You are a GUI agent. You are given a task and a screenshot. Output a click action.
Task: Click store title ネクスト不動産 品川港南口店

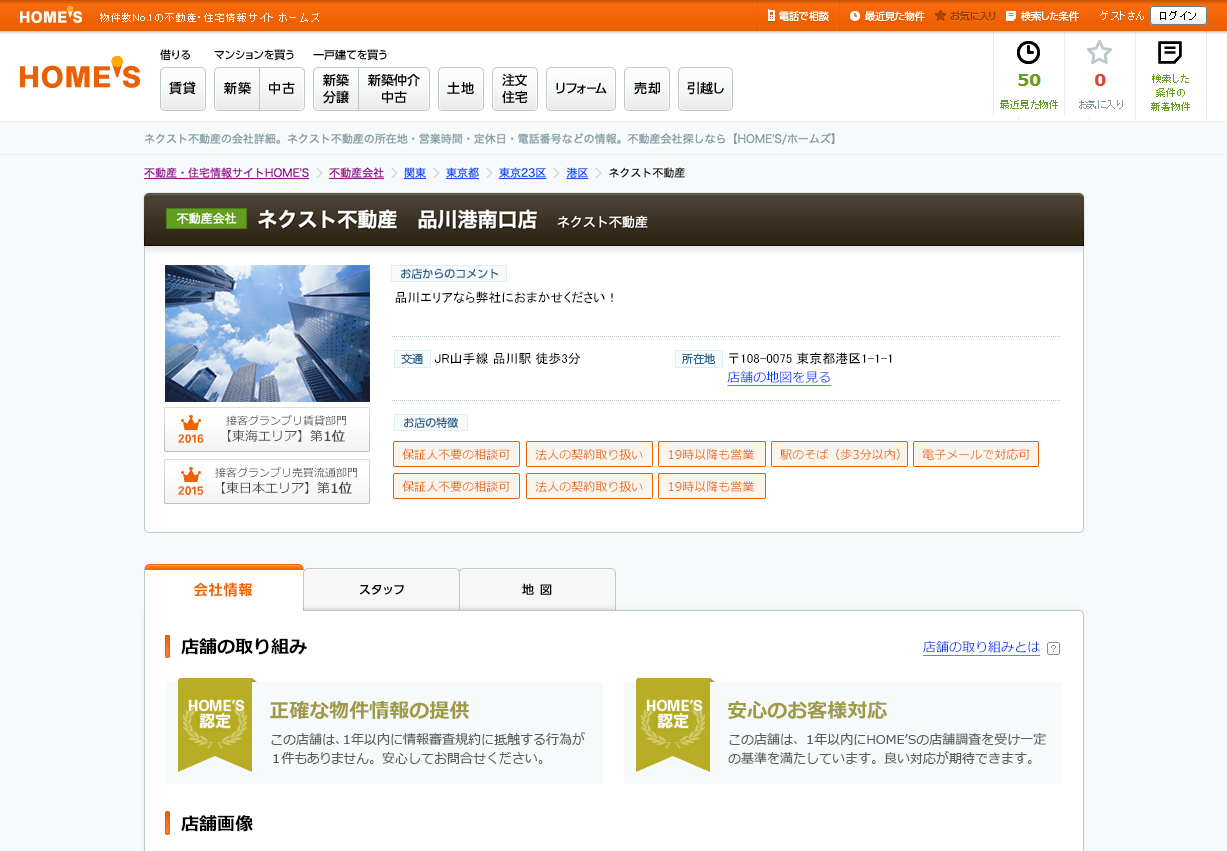(397, 220)
